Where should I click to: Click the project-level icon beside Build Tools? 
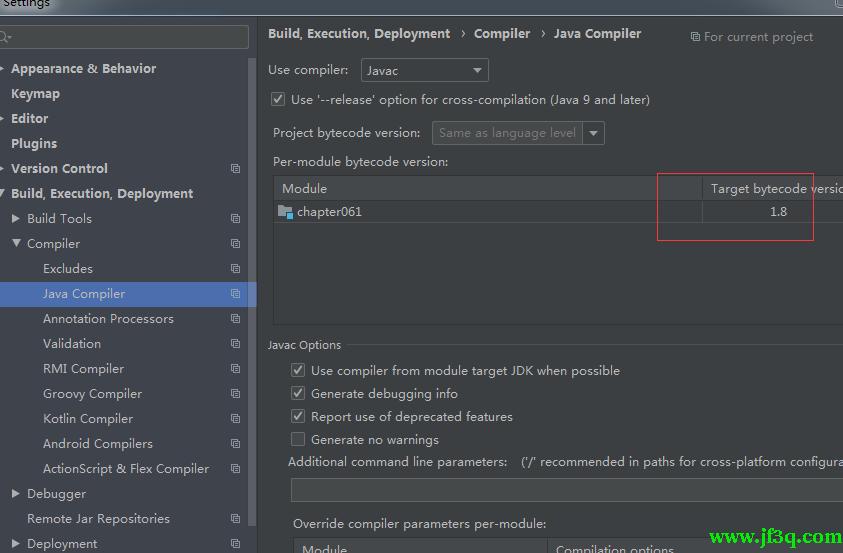[235, 219]
